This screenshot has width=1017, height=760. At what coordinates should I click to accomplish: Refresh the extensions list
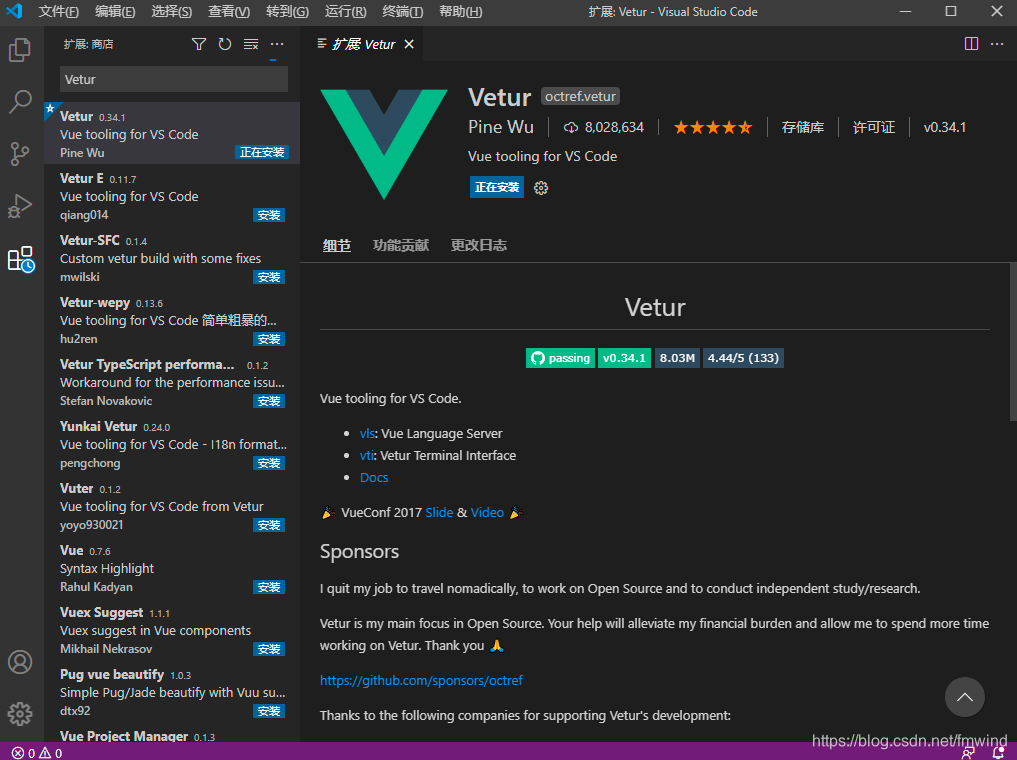[224, 44]
